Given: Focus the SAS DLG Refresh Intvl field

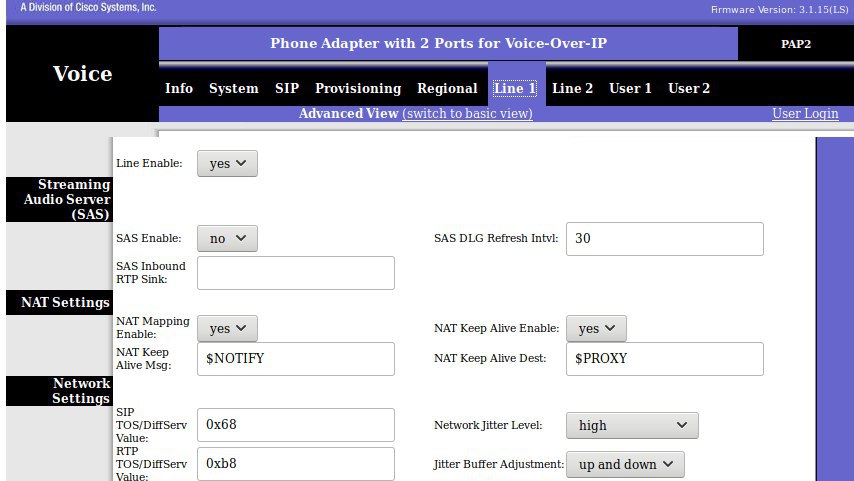Looking at the screenshot, I should tap(665, 239).
